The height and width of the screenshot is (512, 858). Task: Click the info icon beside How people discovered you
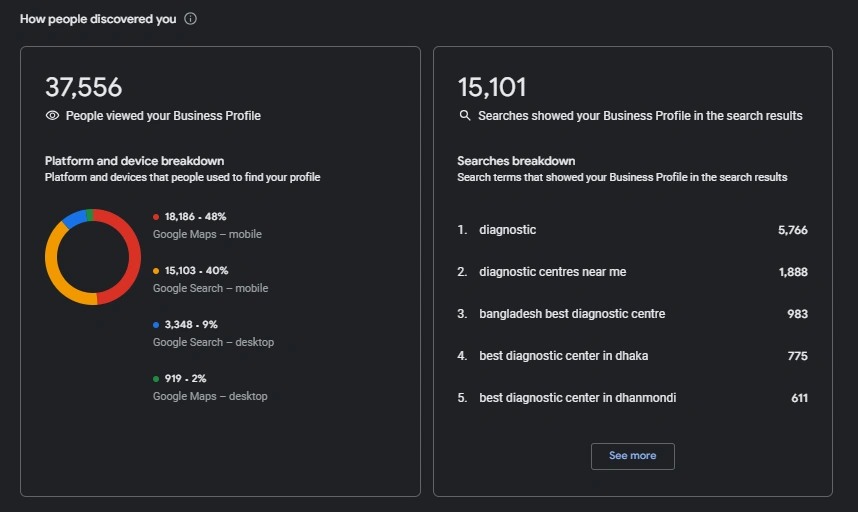190,19
